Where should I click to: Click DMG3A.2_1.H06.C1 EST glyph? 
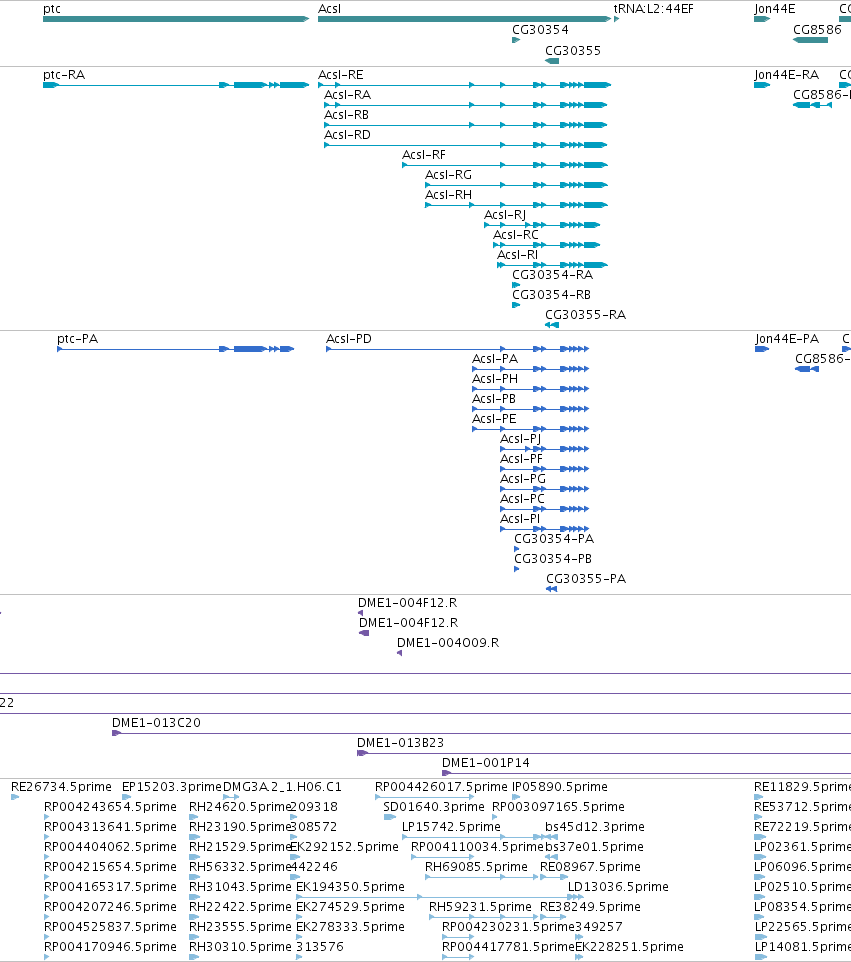click(231, 797)
